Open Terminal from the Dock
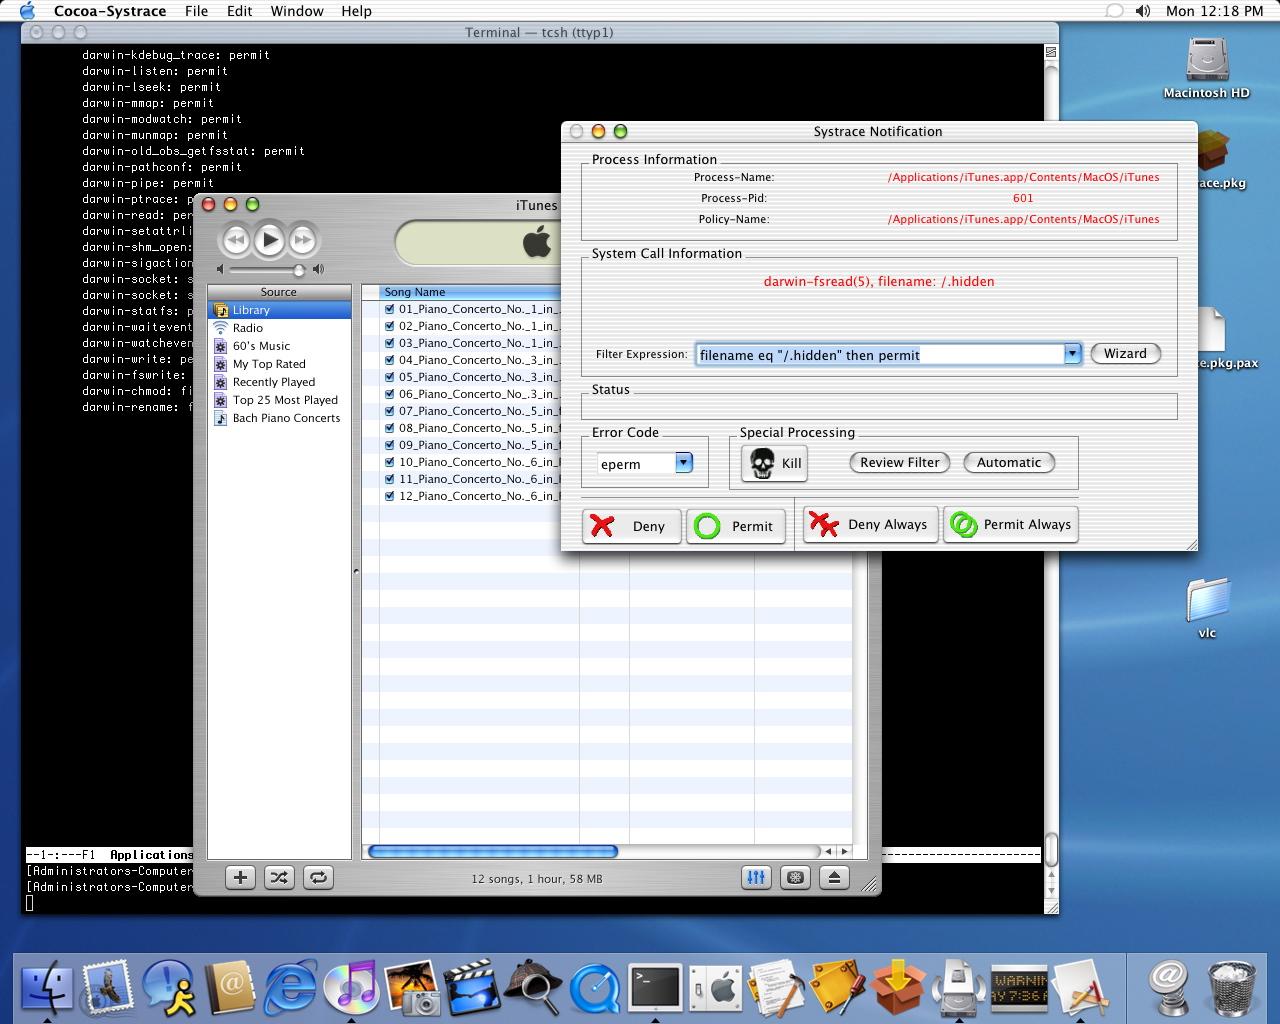The height and width of the screenshot is (1024, 1280). pyautogui.click(x=655, y=987)
